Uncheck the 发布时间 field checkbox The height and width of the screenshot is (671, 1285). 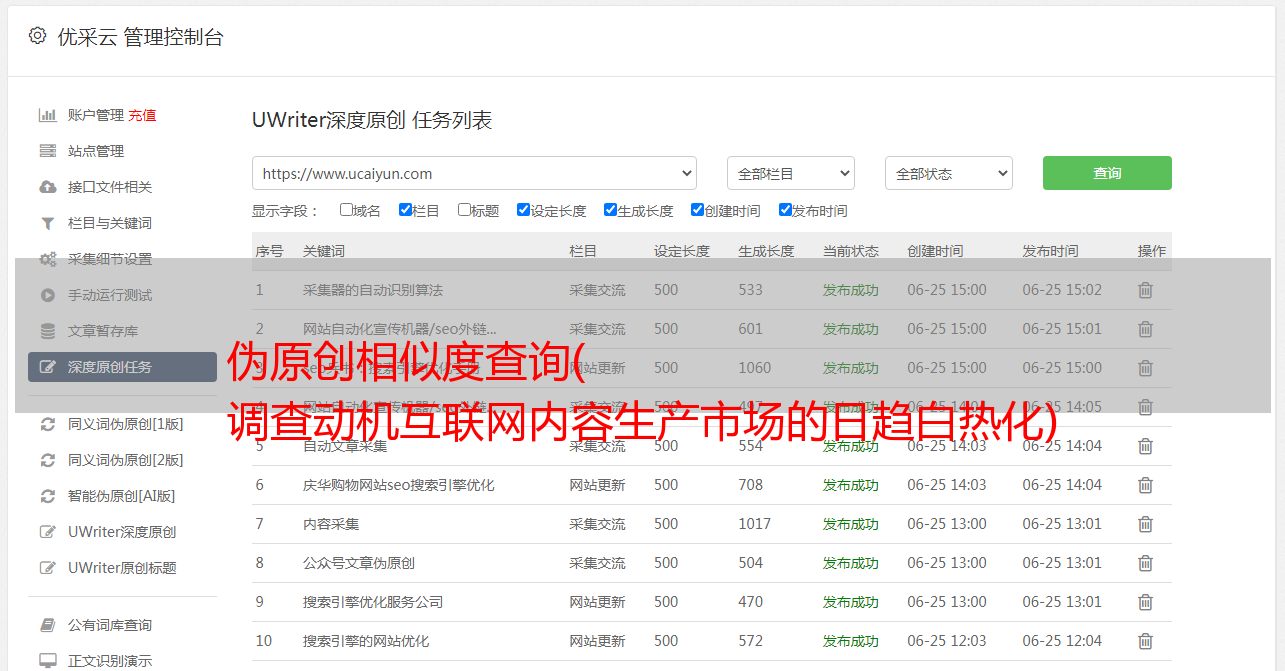(x=785, y=210)
